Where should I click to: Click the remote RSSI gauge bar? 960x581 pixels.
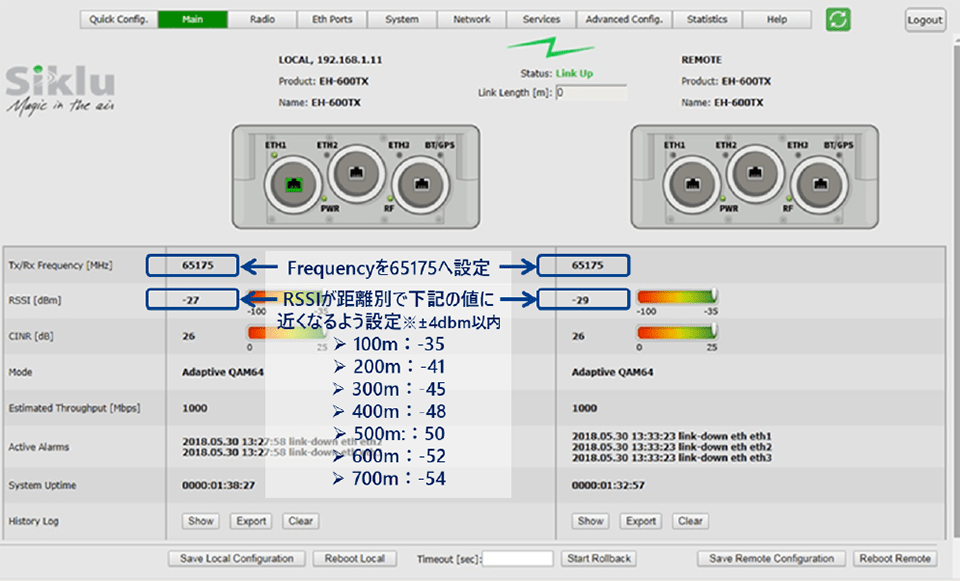pos(677,297)
